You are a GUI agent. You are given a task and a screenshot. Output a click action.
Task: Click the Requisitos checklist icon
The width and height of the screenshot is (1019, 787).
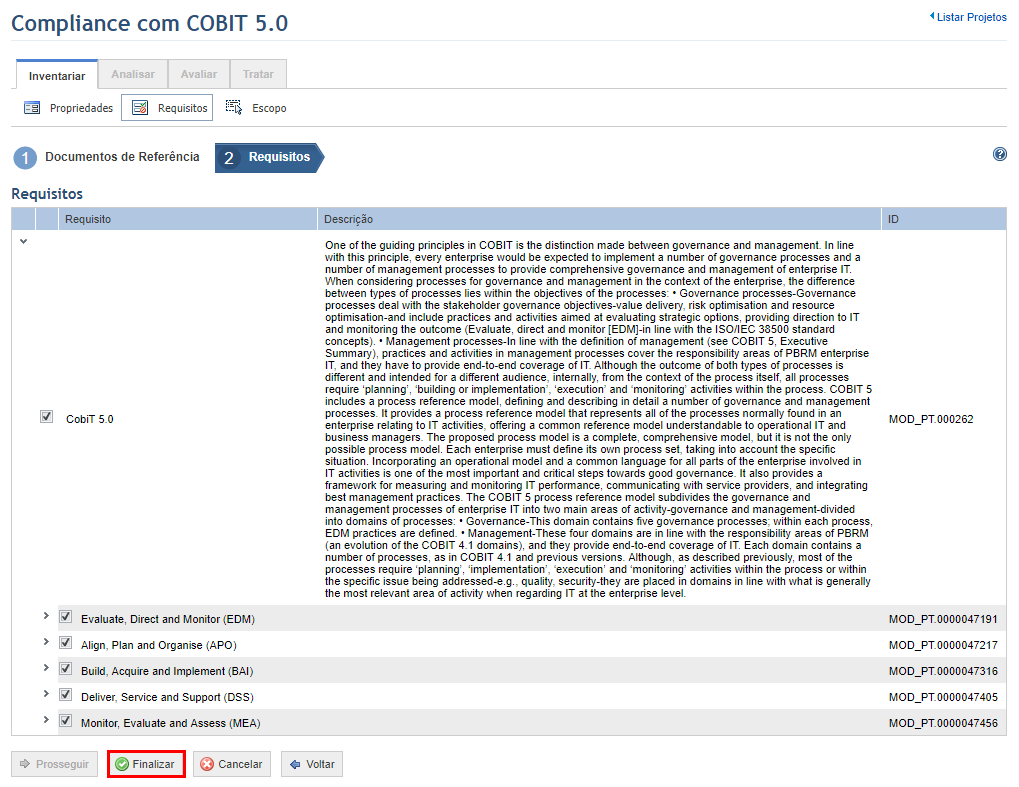(140, 108)
